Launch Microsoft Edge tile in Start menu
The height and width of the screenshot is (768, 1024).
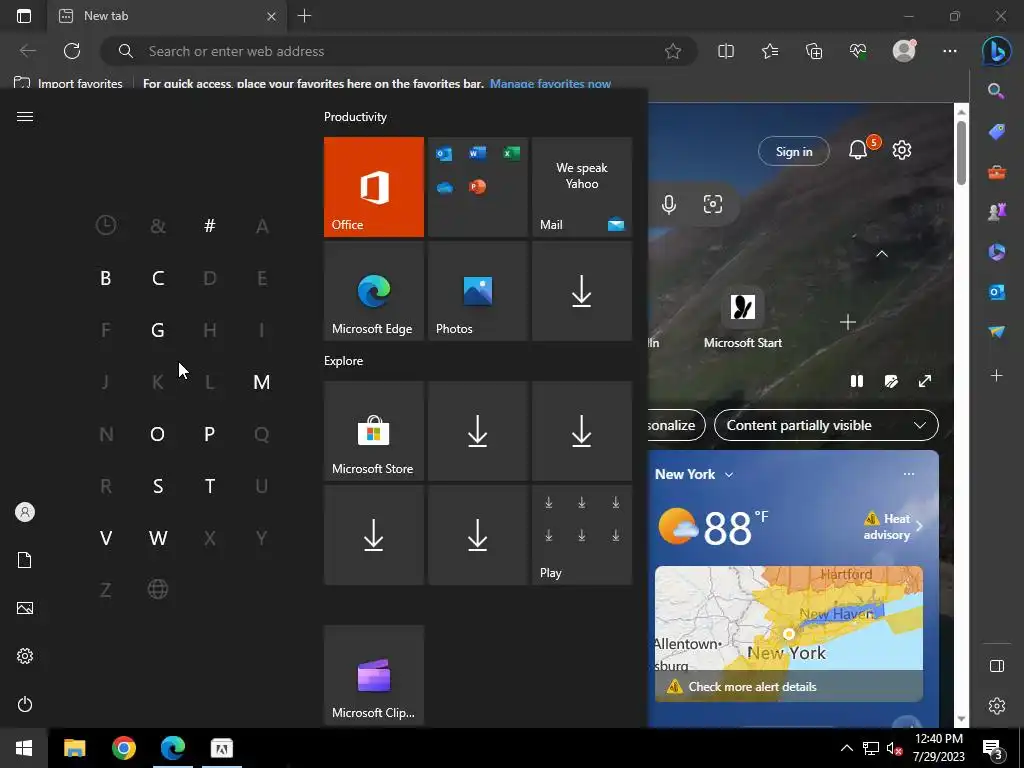click(374, 291)
